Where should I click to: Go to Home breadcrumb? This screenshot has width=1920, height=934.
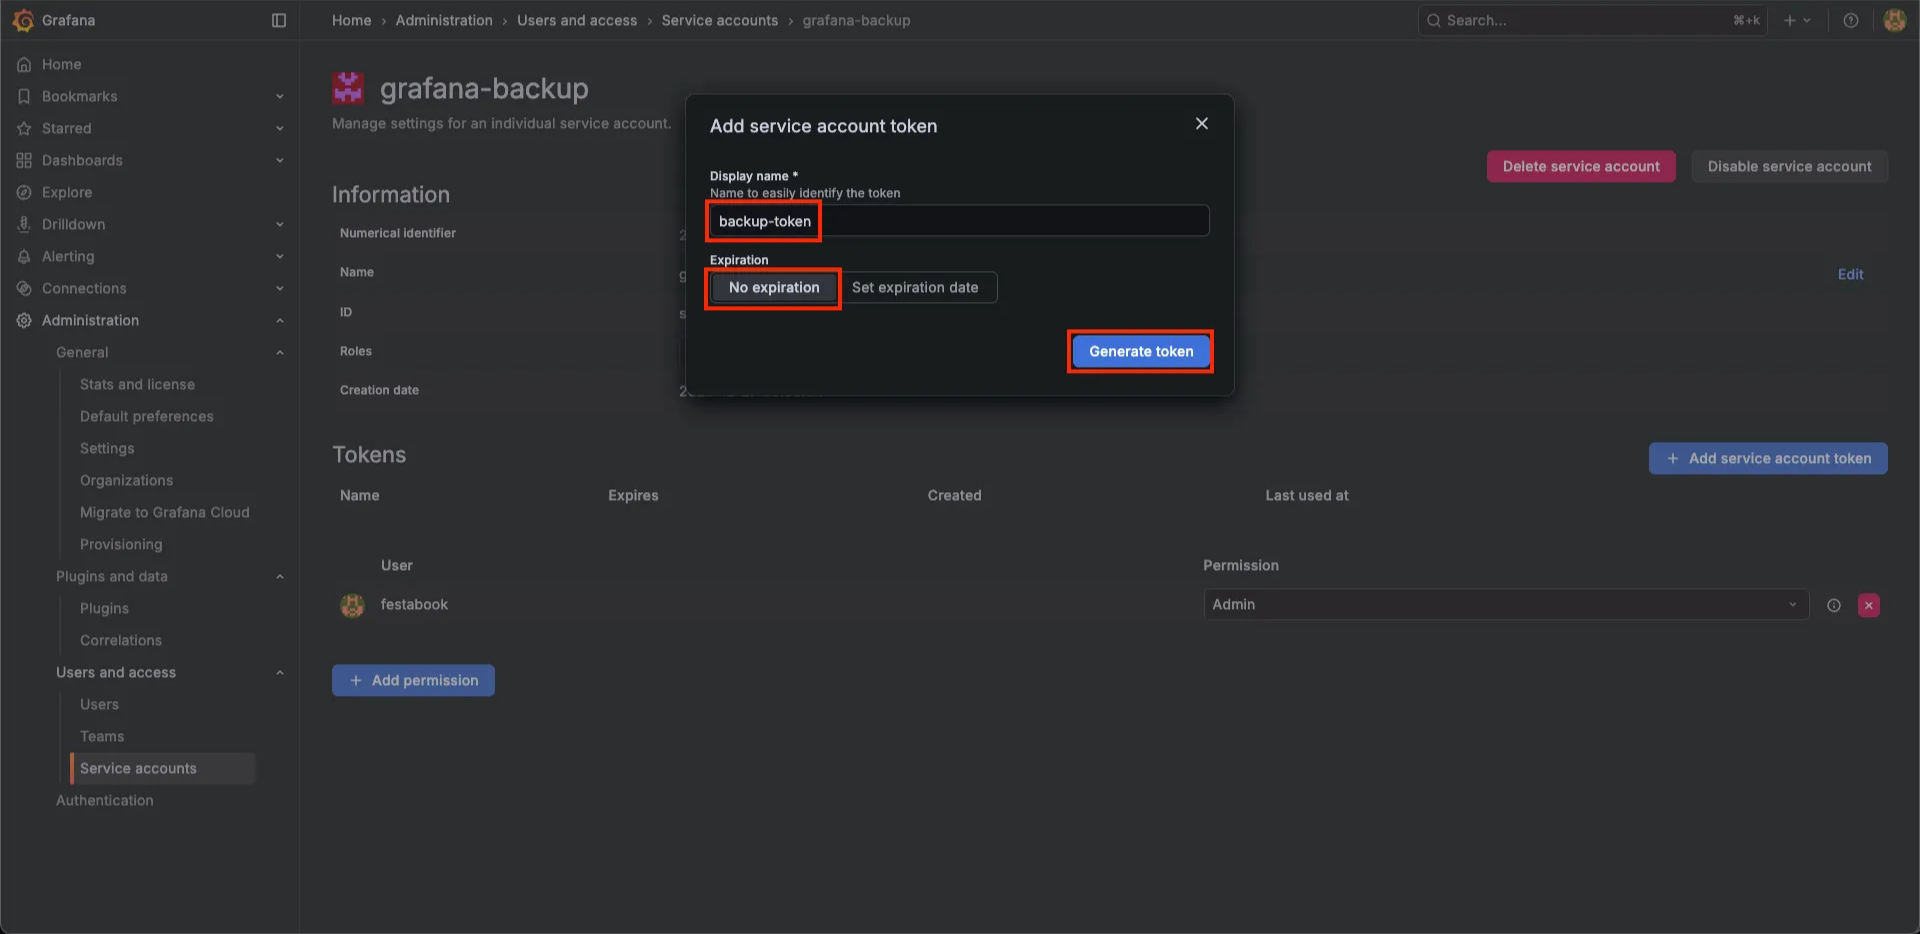tap(351, 20)
